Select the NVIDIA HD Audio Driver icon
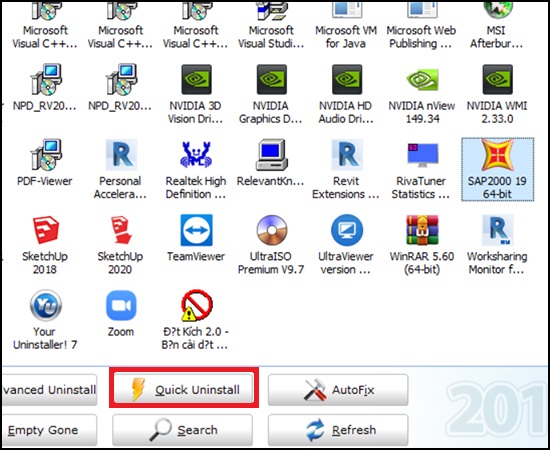Screen dimensions: 550x450 pyautogui.click(x=347, y=80)
